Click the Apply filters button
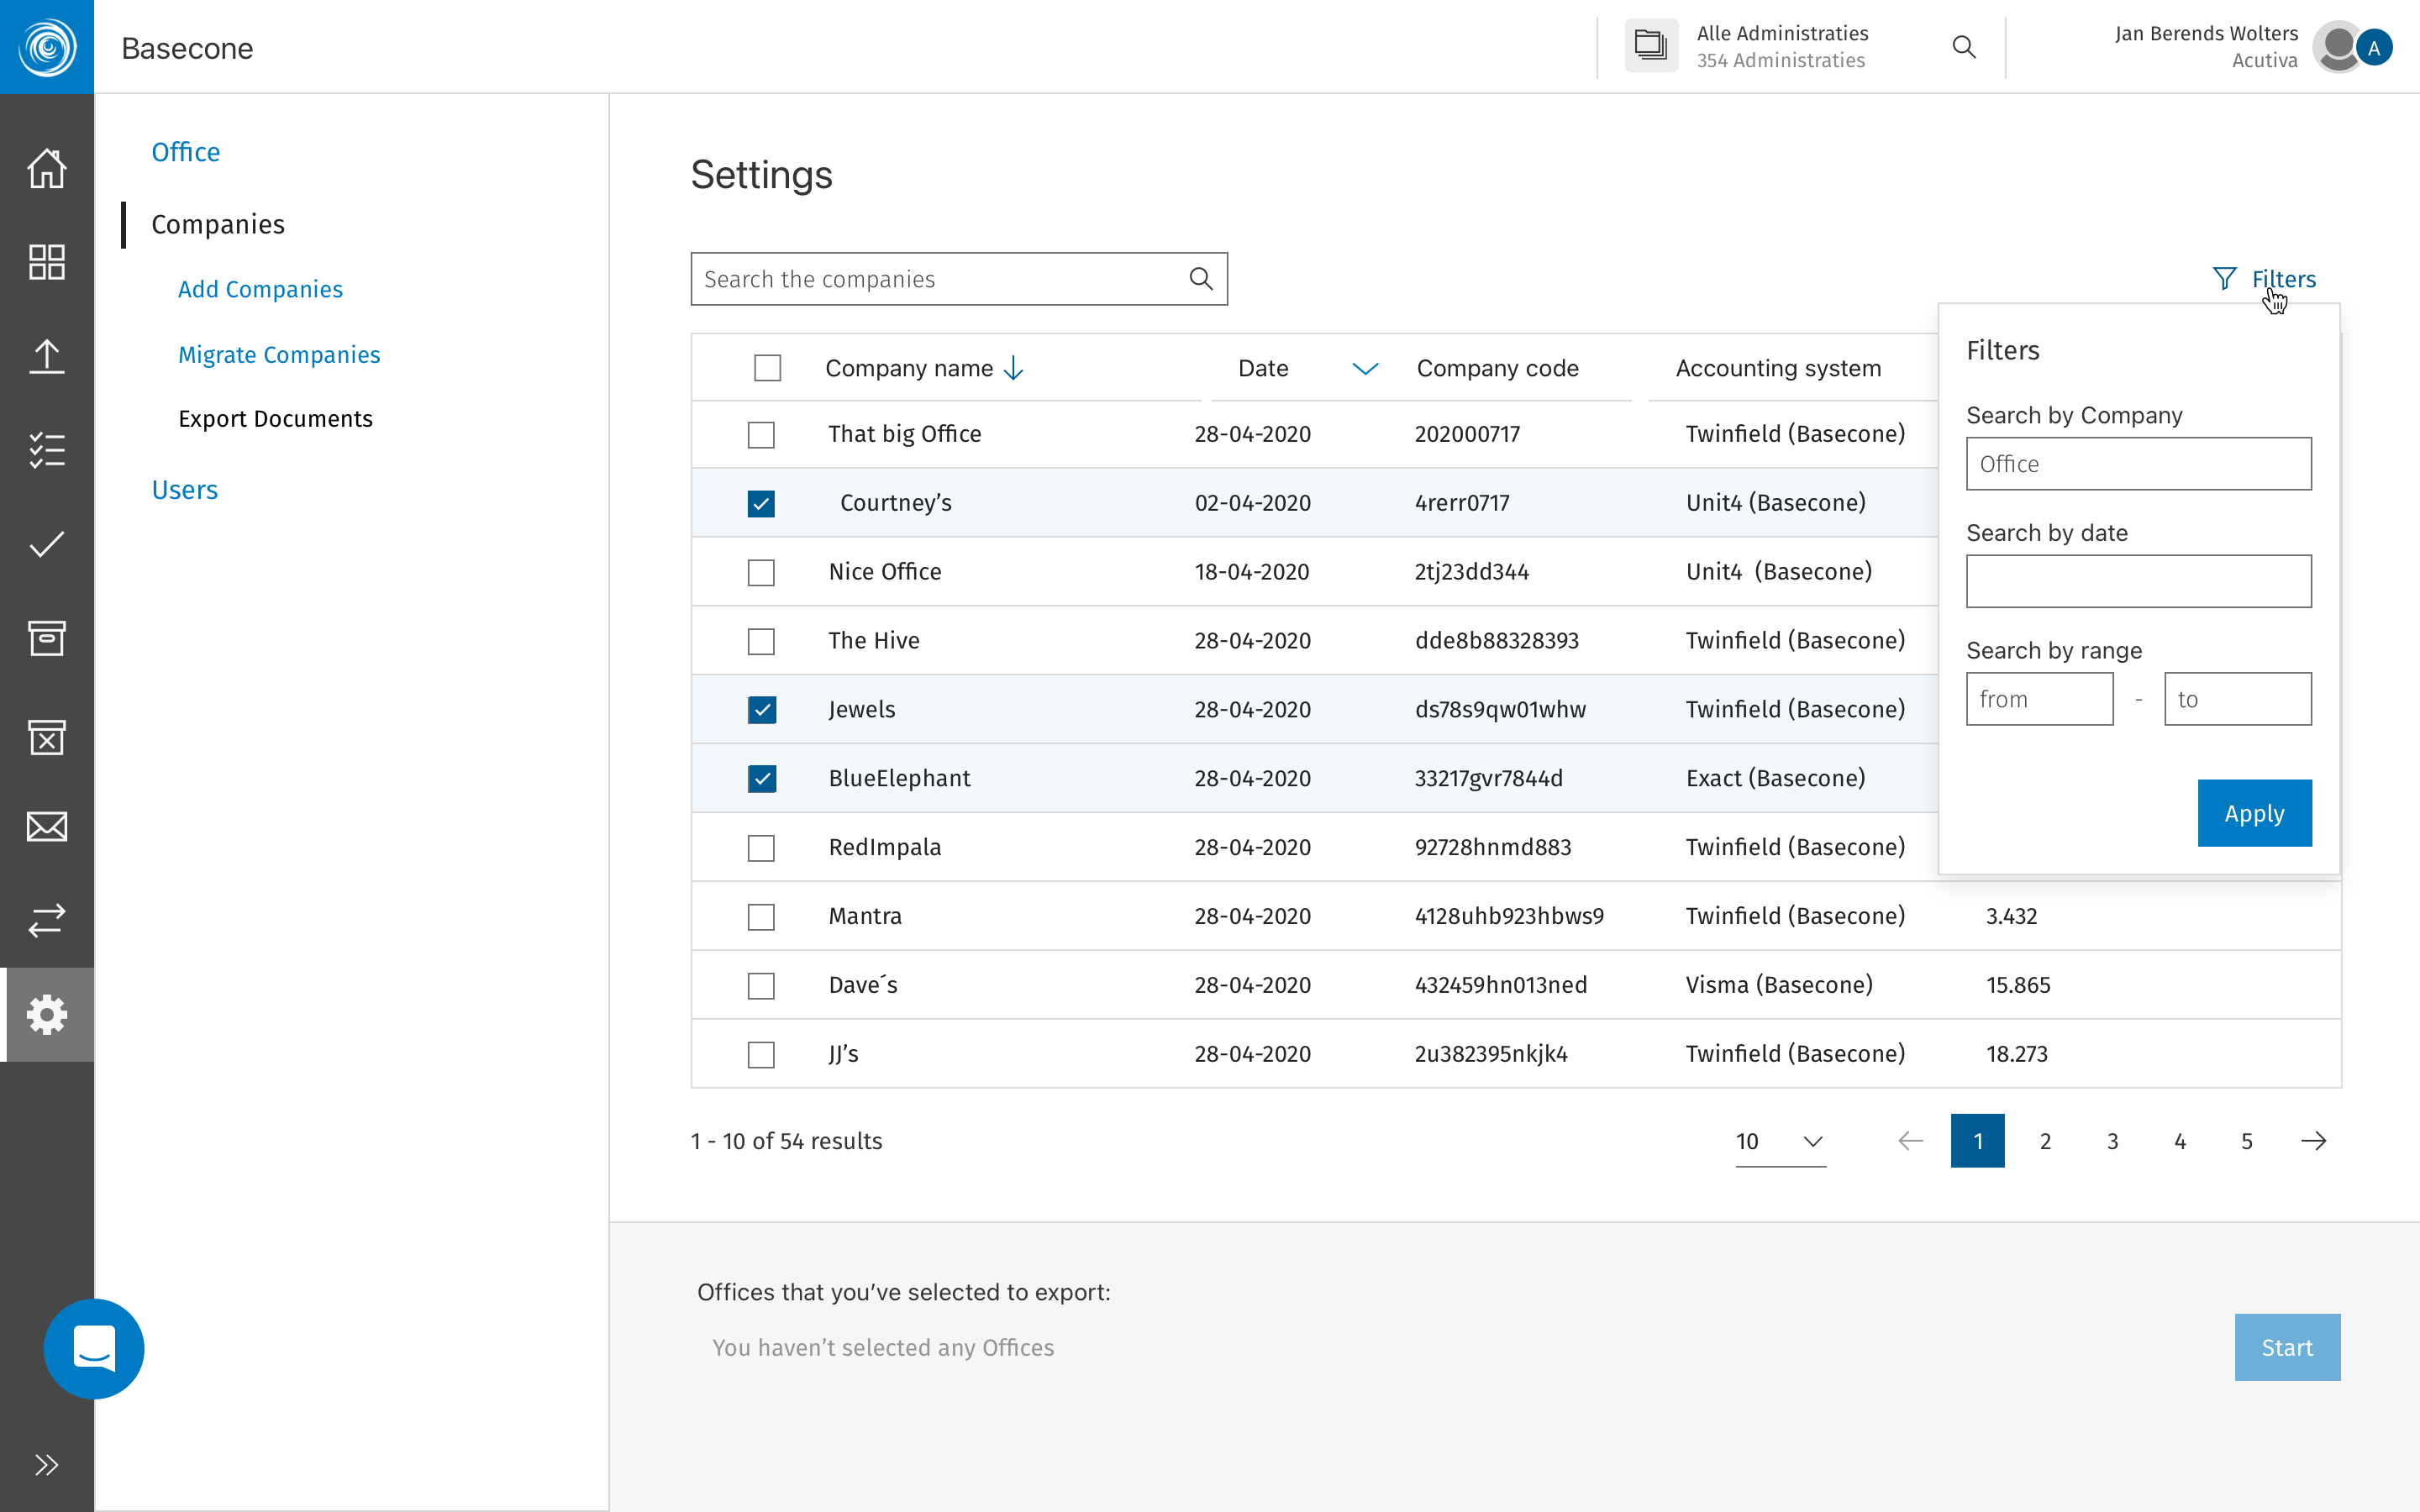Viewport: 2420px width, 1512px height. 2254,813
